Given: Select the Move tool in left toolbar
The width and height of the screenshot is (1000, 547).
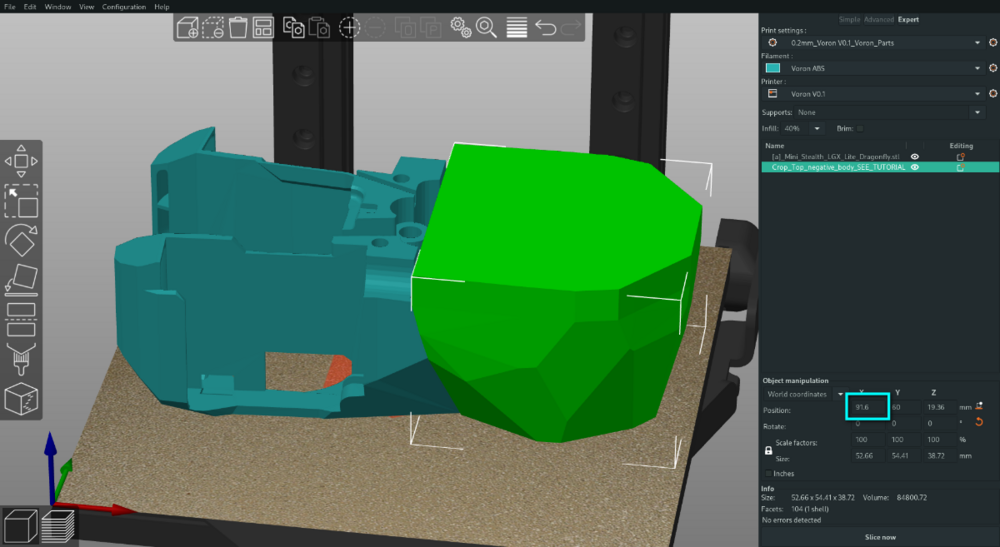Looking at the screenshot, I should (21, 161).
